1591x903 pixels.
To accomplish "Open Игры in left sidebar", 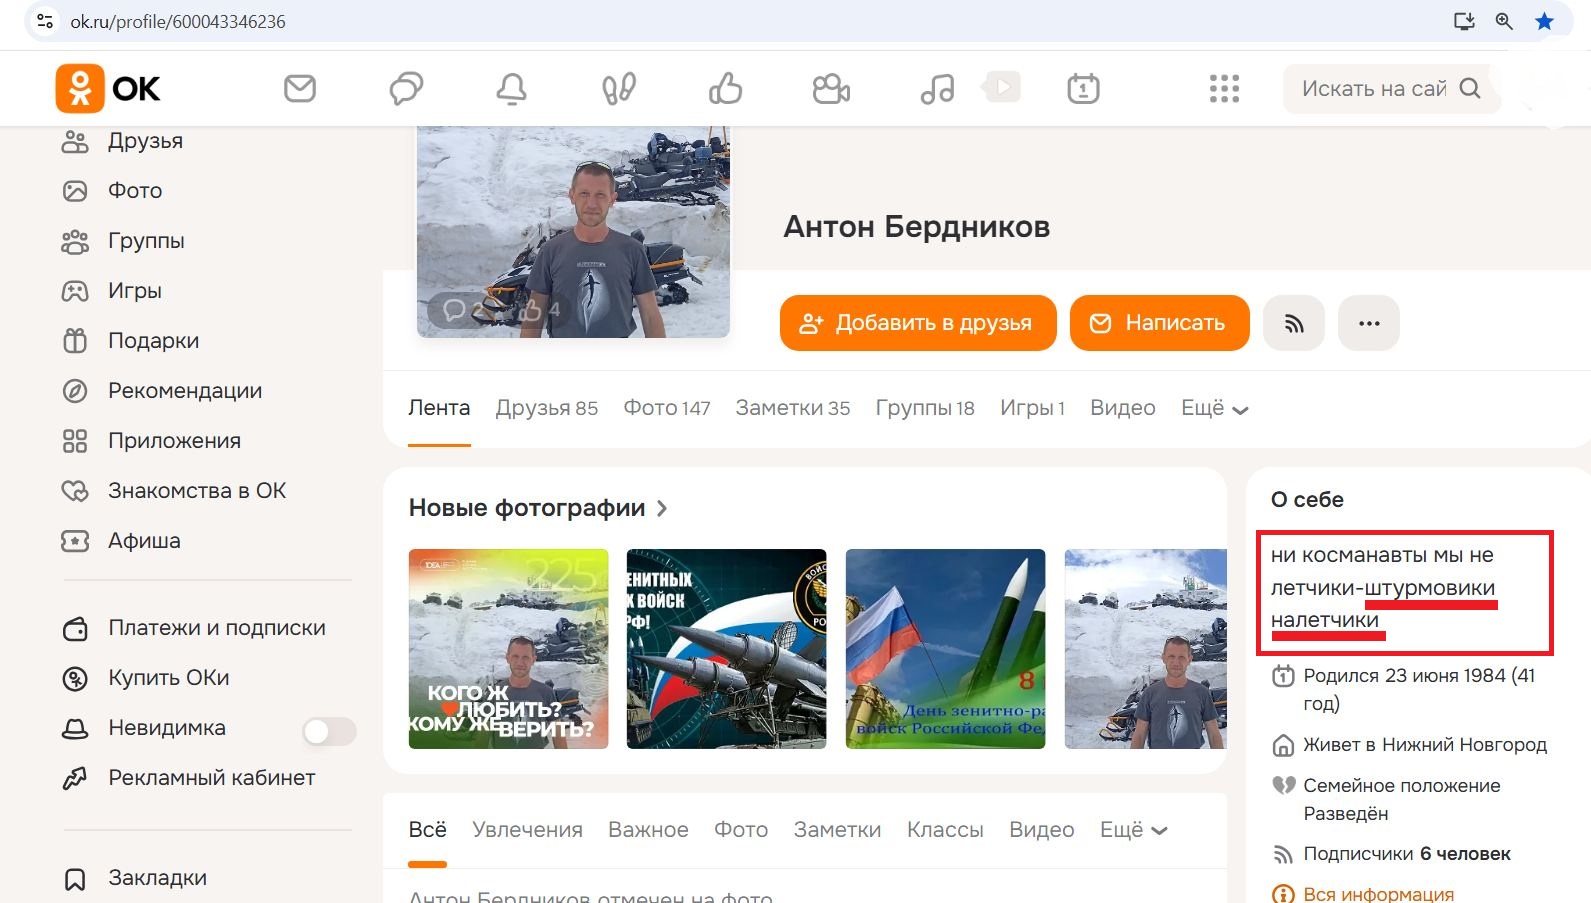I will tap(134, 290).
